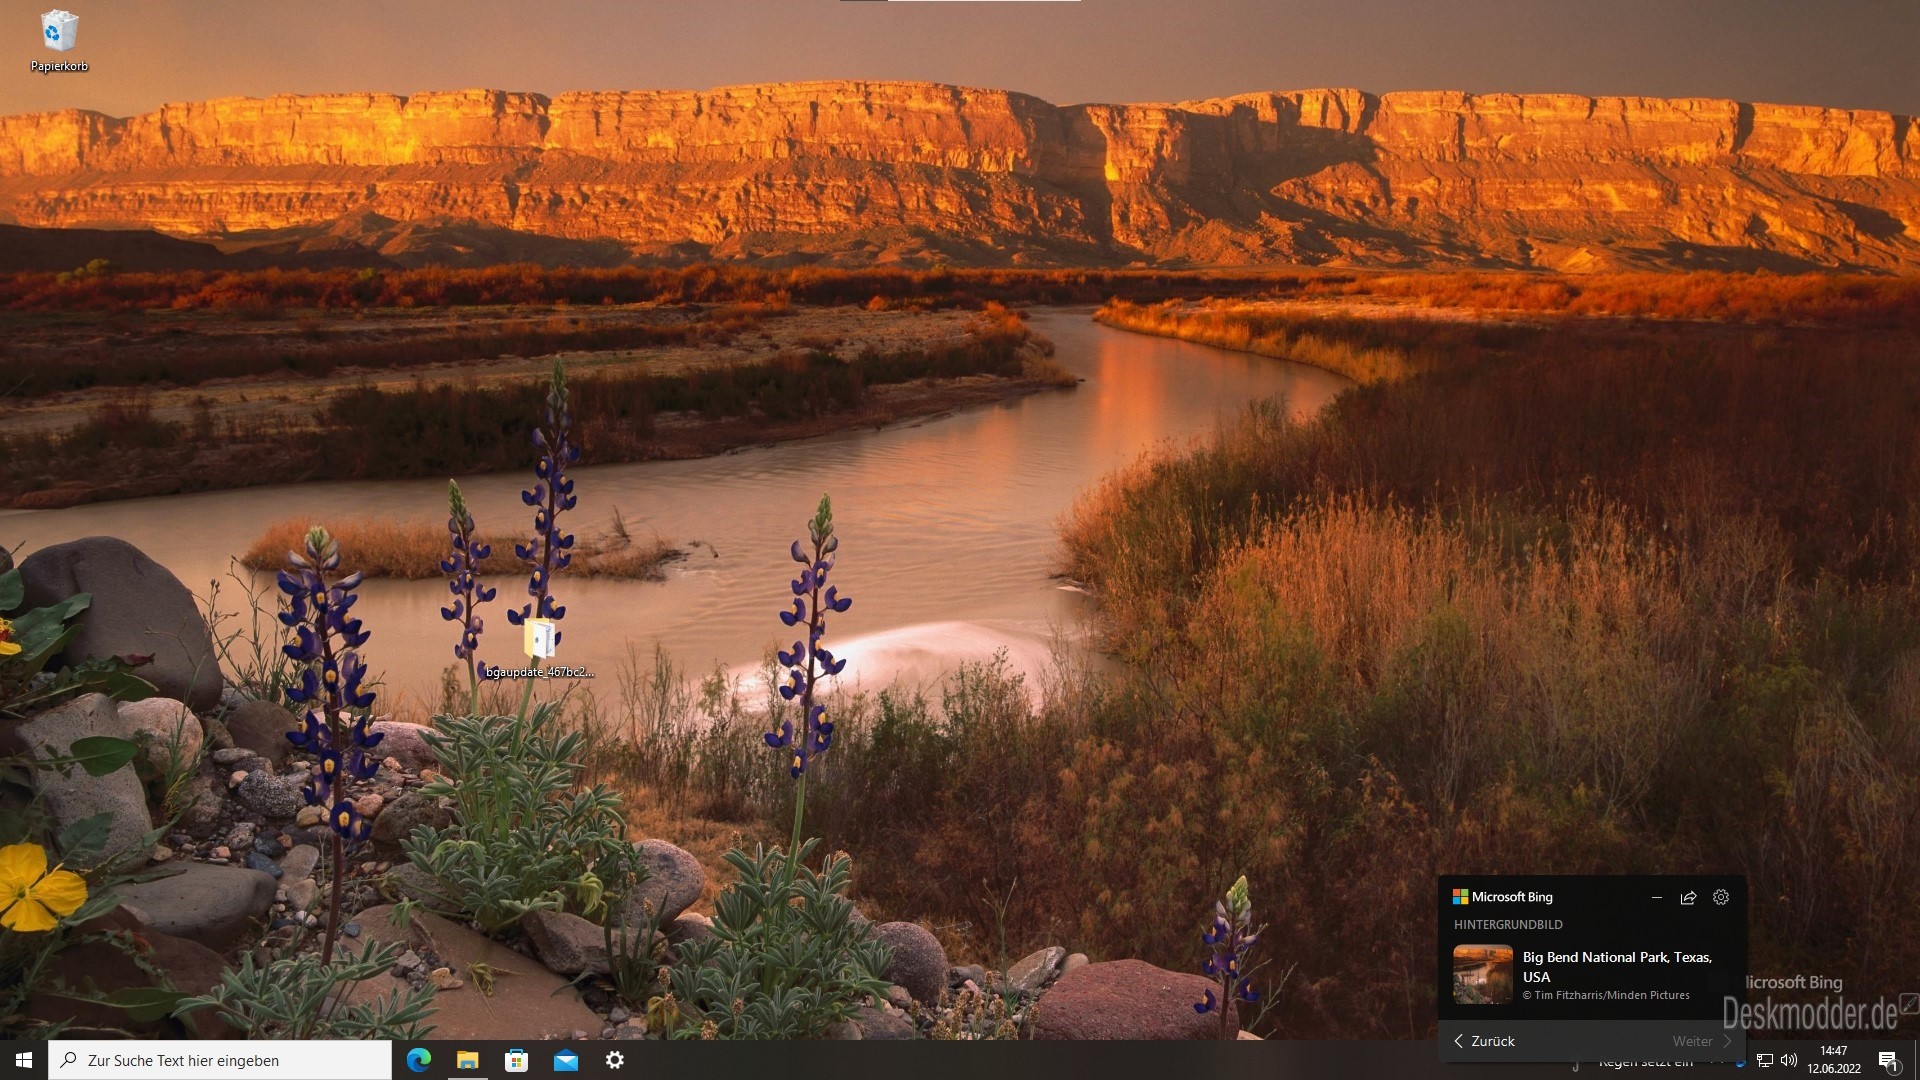The image size is (1920, 1080).
Task: Open the Bing widget settings gear
Action: [1720, 897]
